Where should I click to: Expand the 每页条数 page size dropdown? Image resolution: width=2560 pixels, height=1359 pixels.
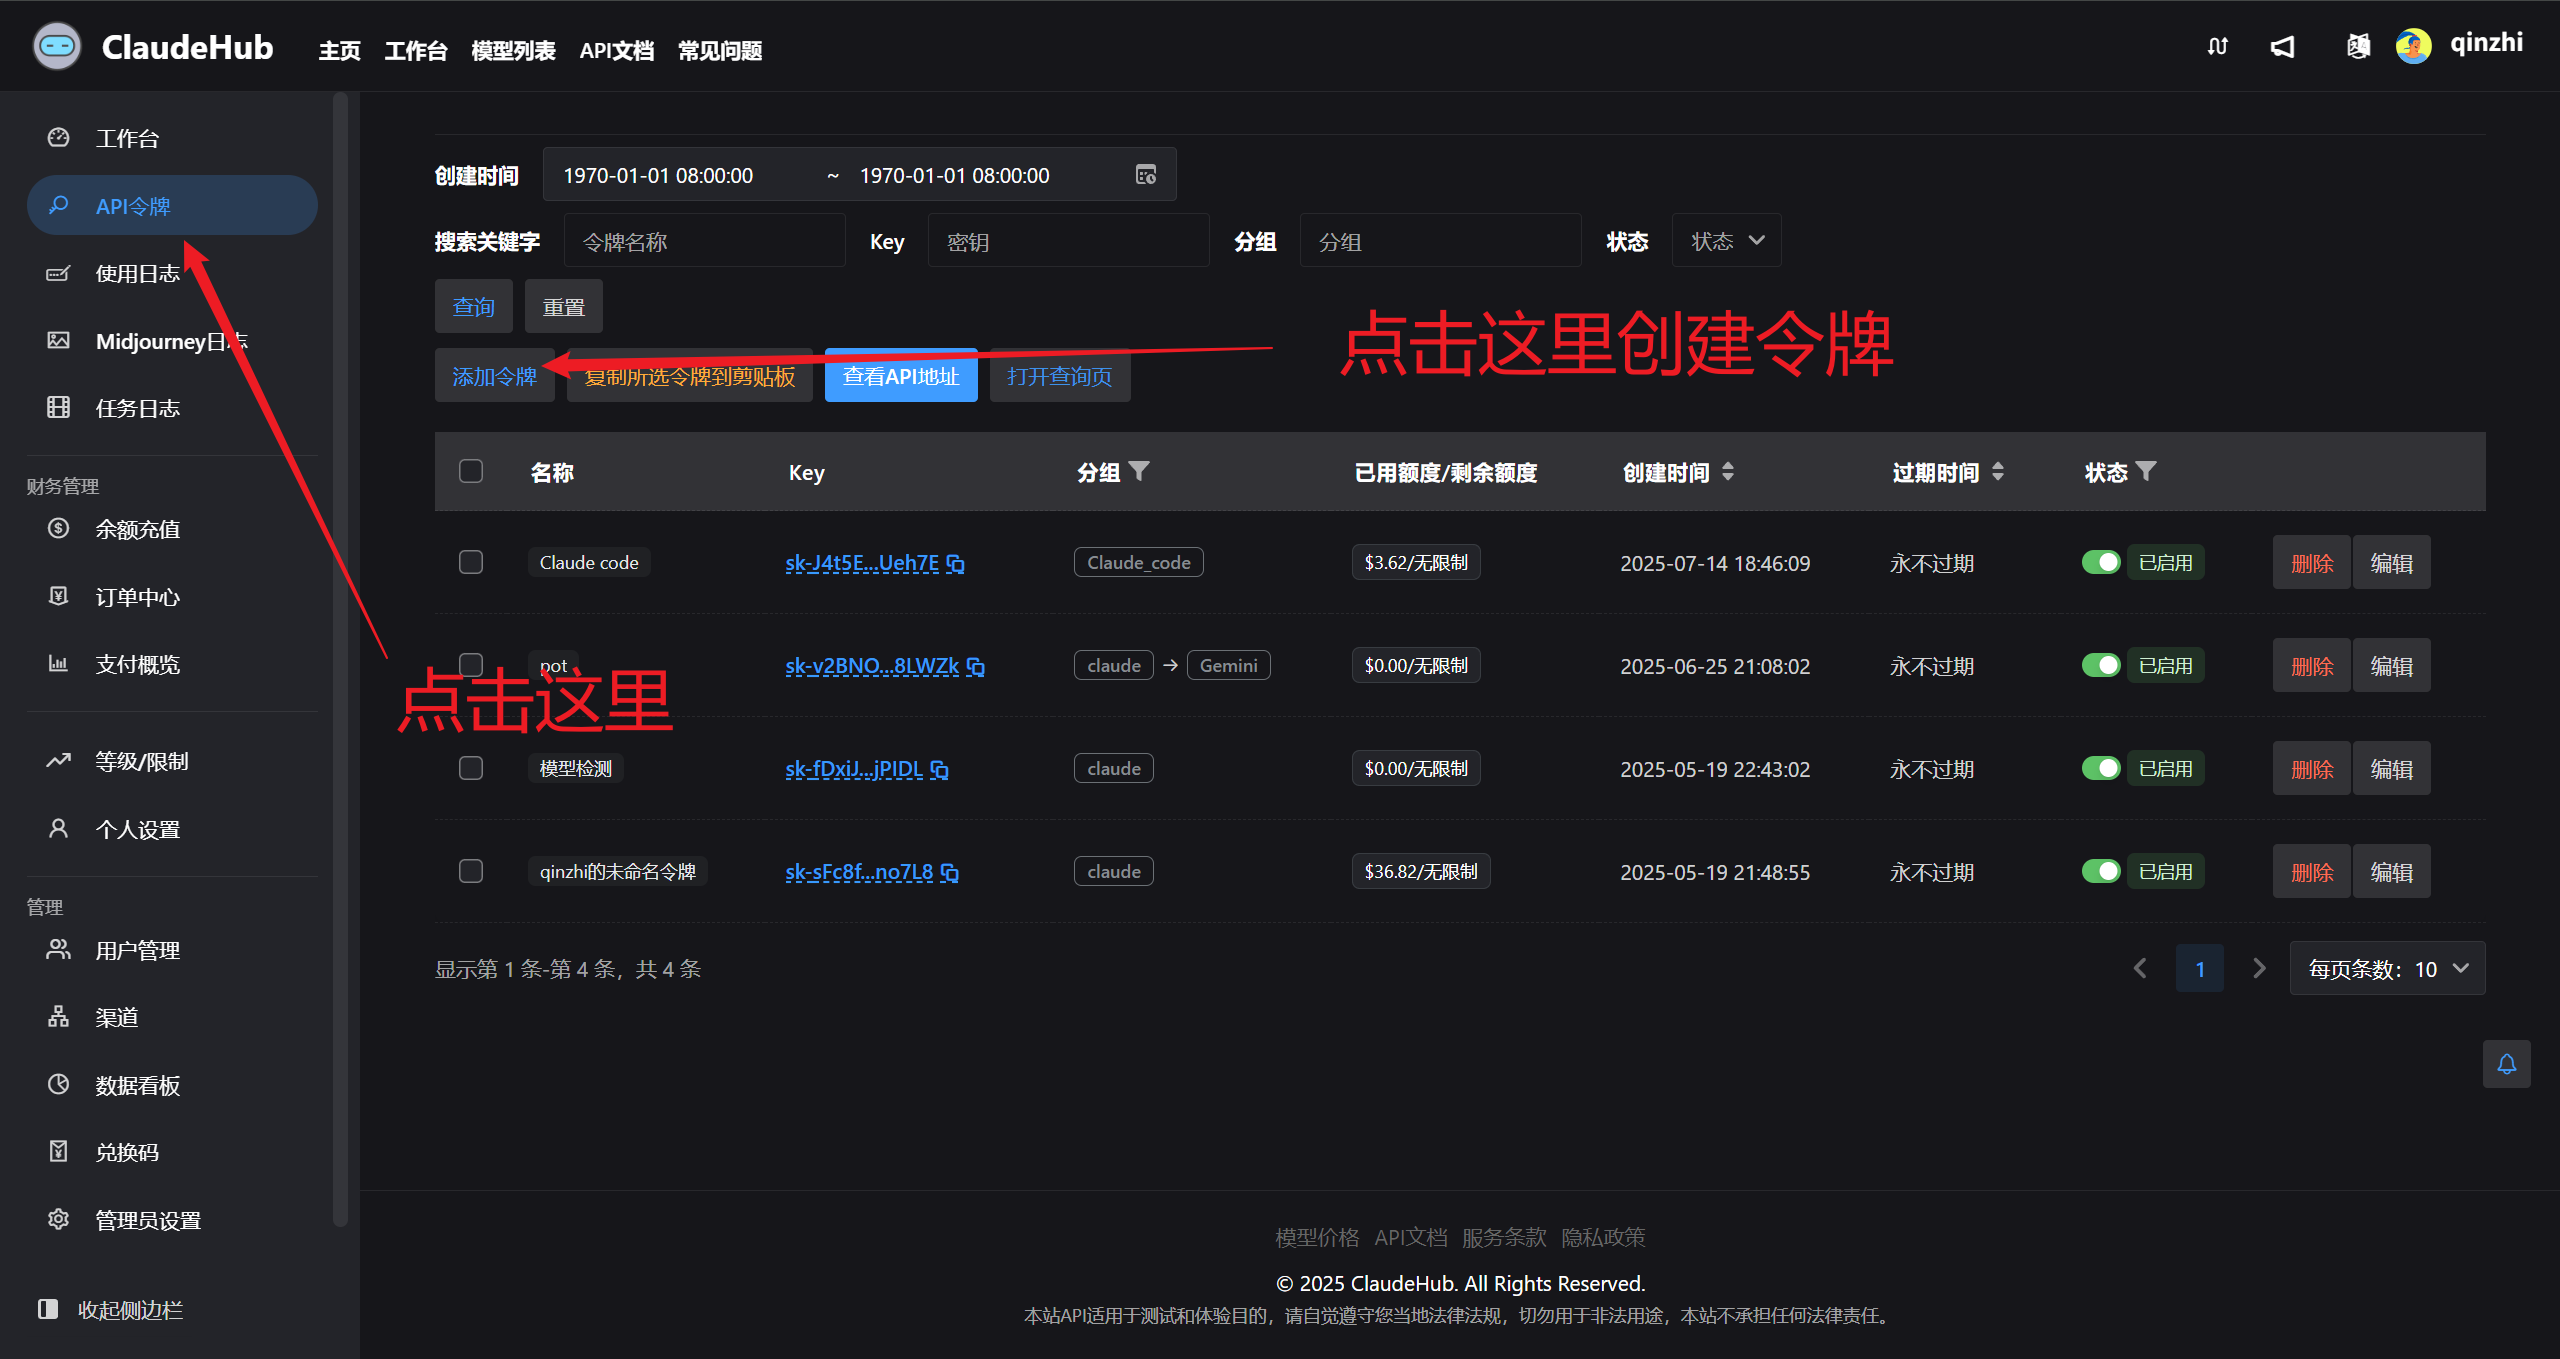coord(2387,968)
